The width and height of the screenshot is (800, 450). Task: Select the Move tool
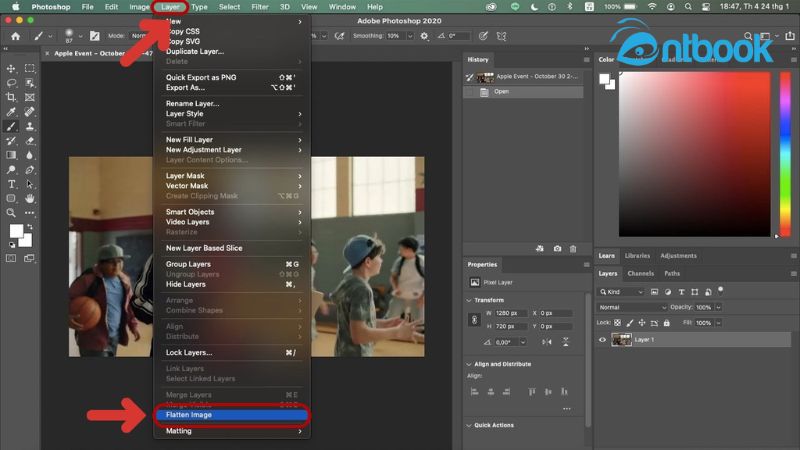point(11,68)
